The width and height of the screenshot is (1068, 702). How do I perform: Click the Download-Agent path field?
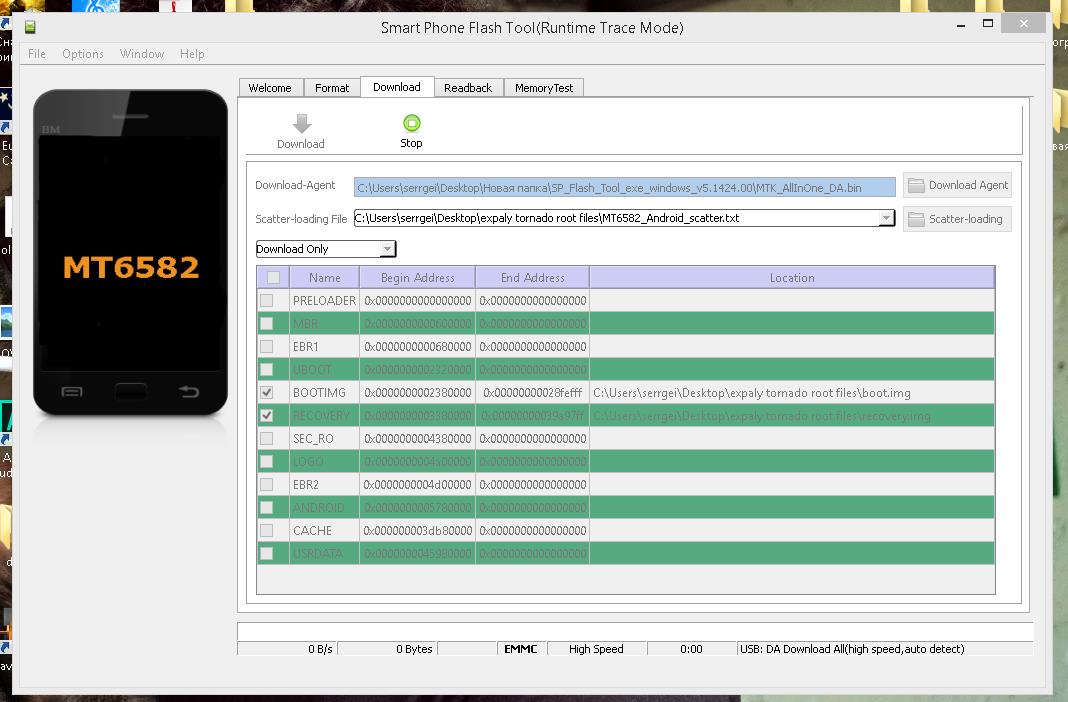pyautogui.click(x=624, y=187)
